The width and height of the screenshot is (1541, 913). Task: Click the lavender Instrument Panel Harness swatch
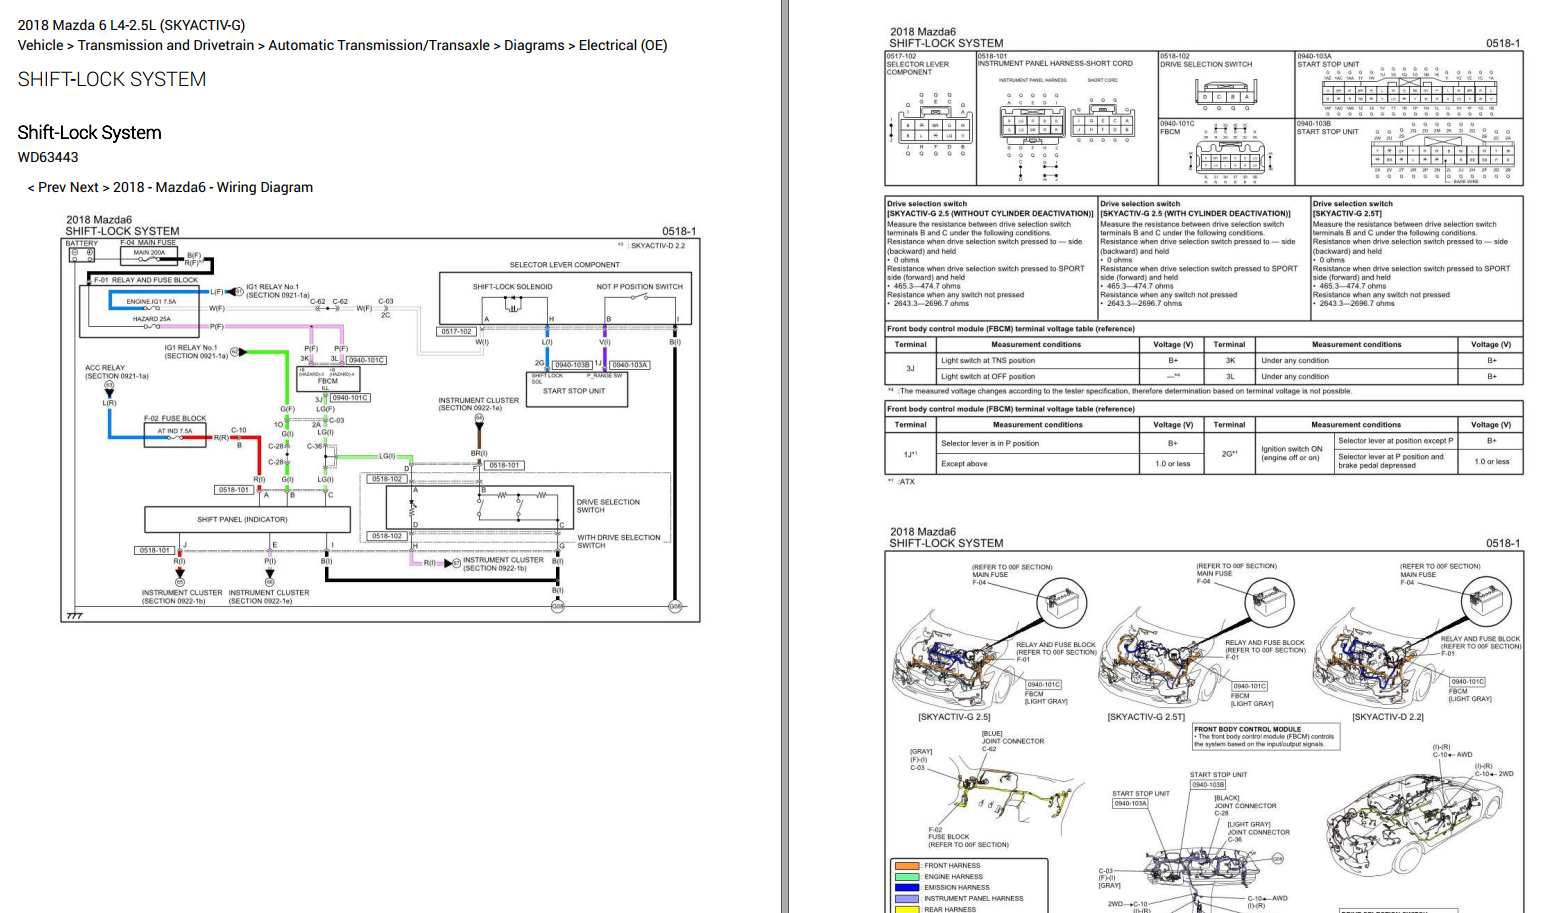coord(907,899)
